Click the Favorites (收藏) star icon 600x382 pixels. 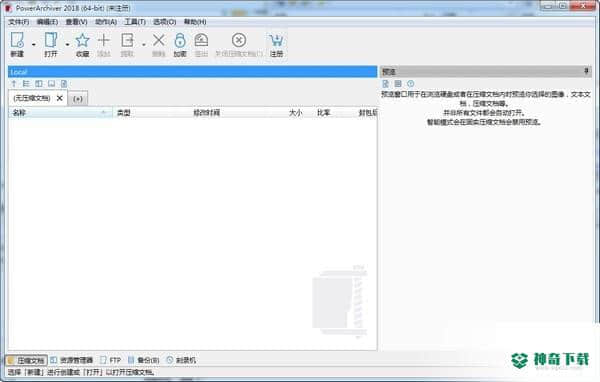tap(82, 40)
